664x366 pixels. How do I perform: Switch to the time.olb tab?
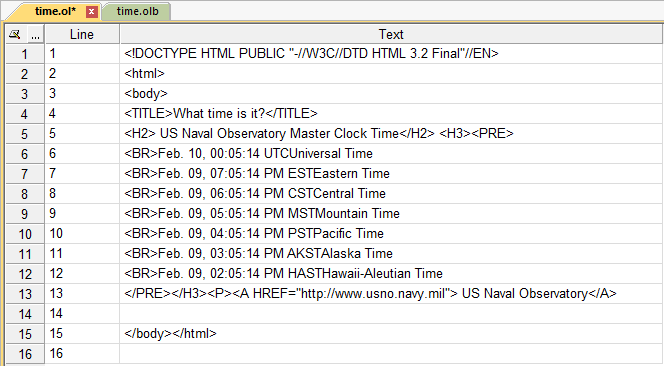coord(137,11)
